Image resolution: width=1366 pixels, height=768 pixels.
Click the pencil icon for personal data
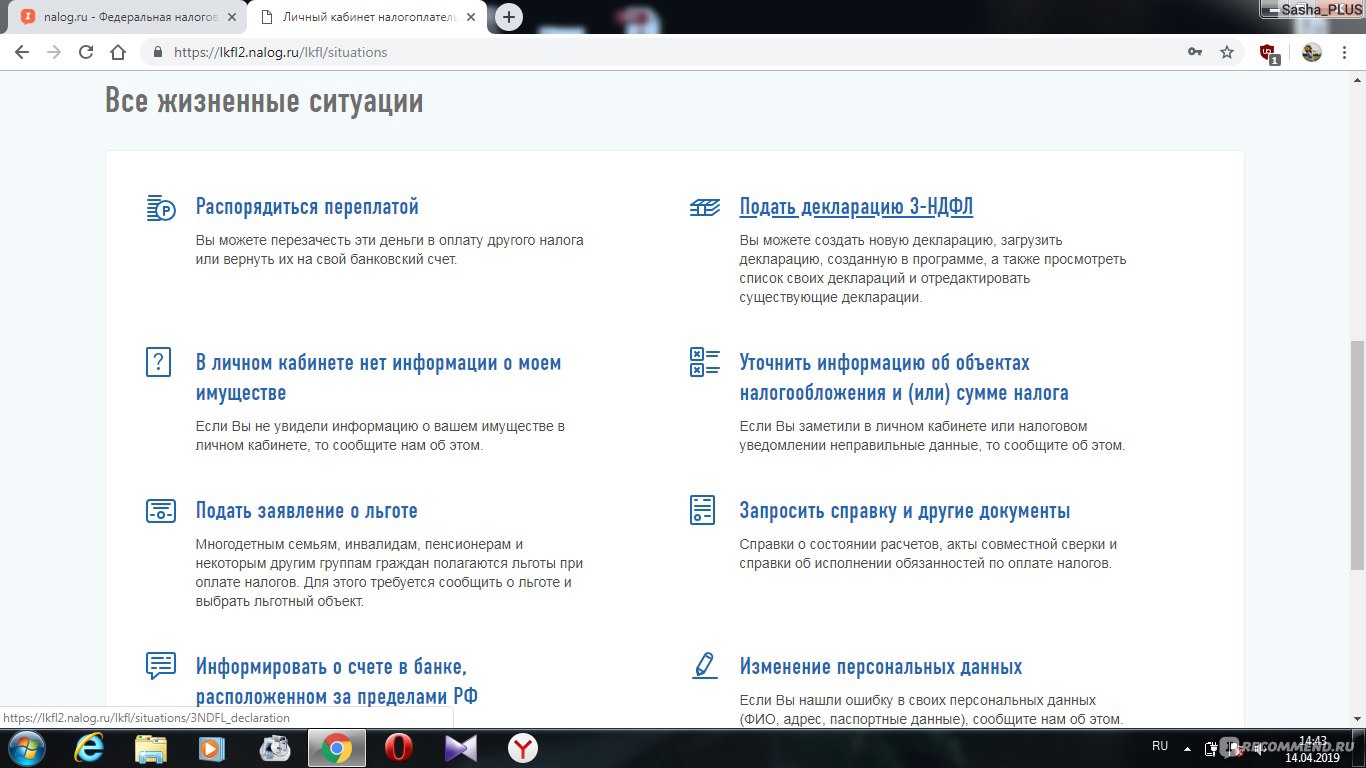click(704, 666)
